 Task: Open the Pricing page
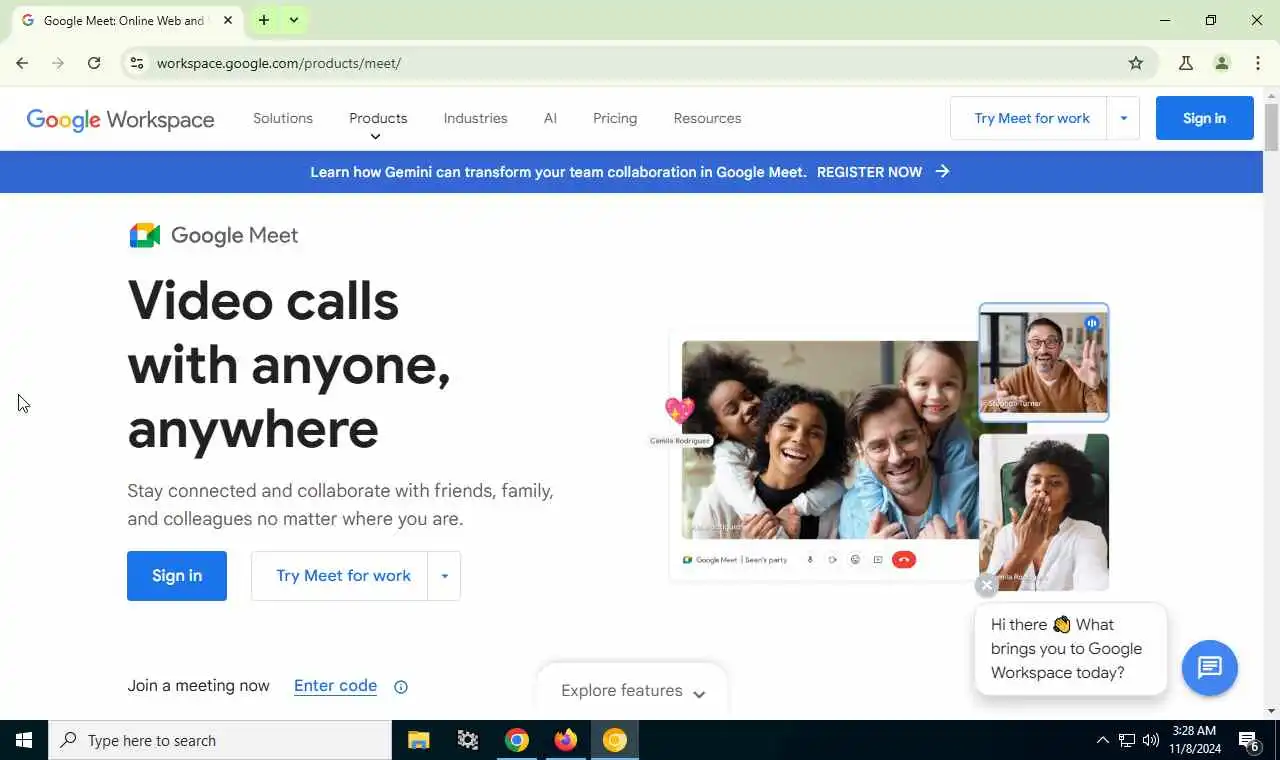pyautogui.click(x=615, y=118)
